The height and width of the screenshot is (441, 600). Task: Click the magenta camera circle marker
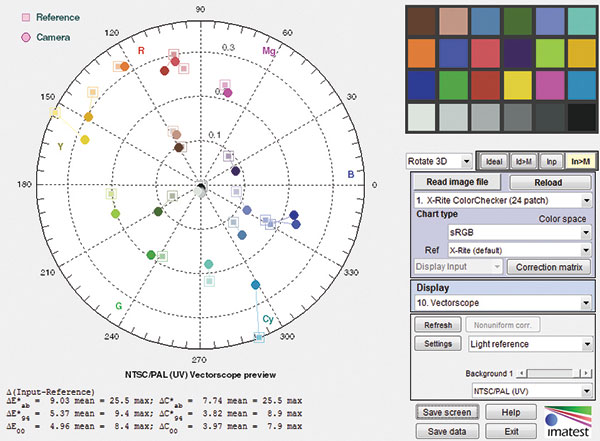[x=228, y=93]
